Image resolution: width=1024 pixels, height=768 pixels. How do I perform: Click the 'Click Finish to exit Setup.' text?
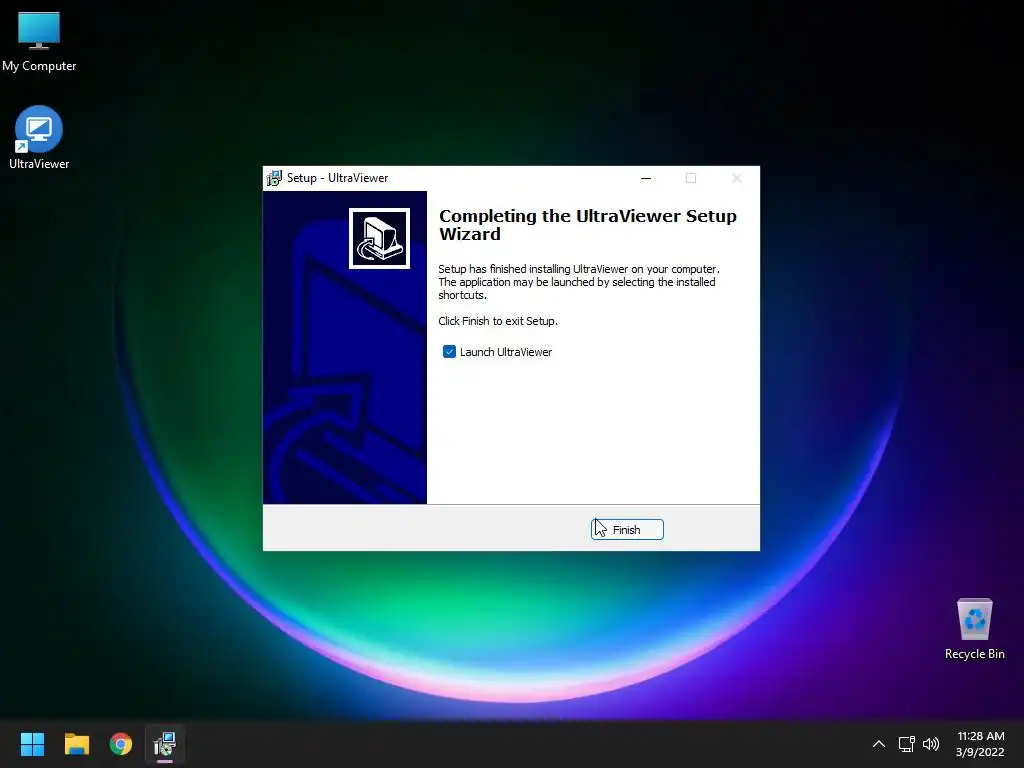tap(498, 321)
